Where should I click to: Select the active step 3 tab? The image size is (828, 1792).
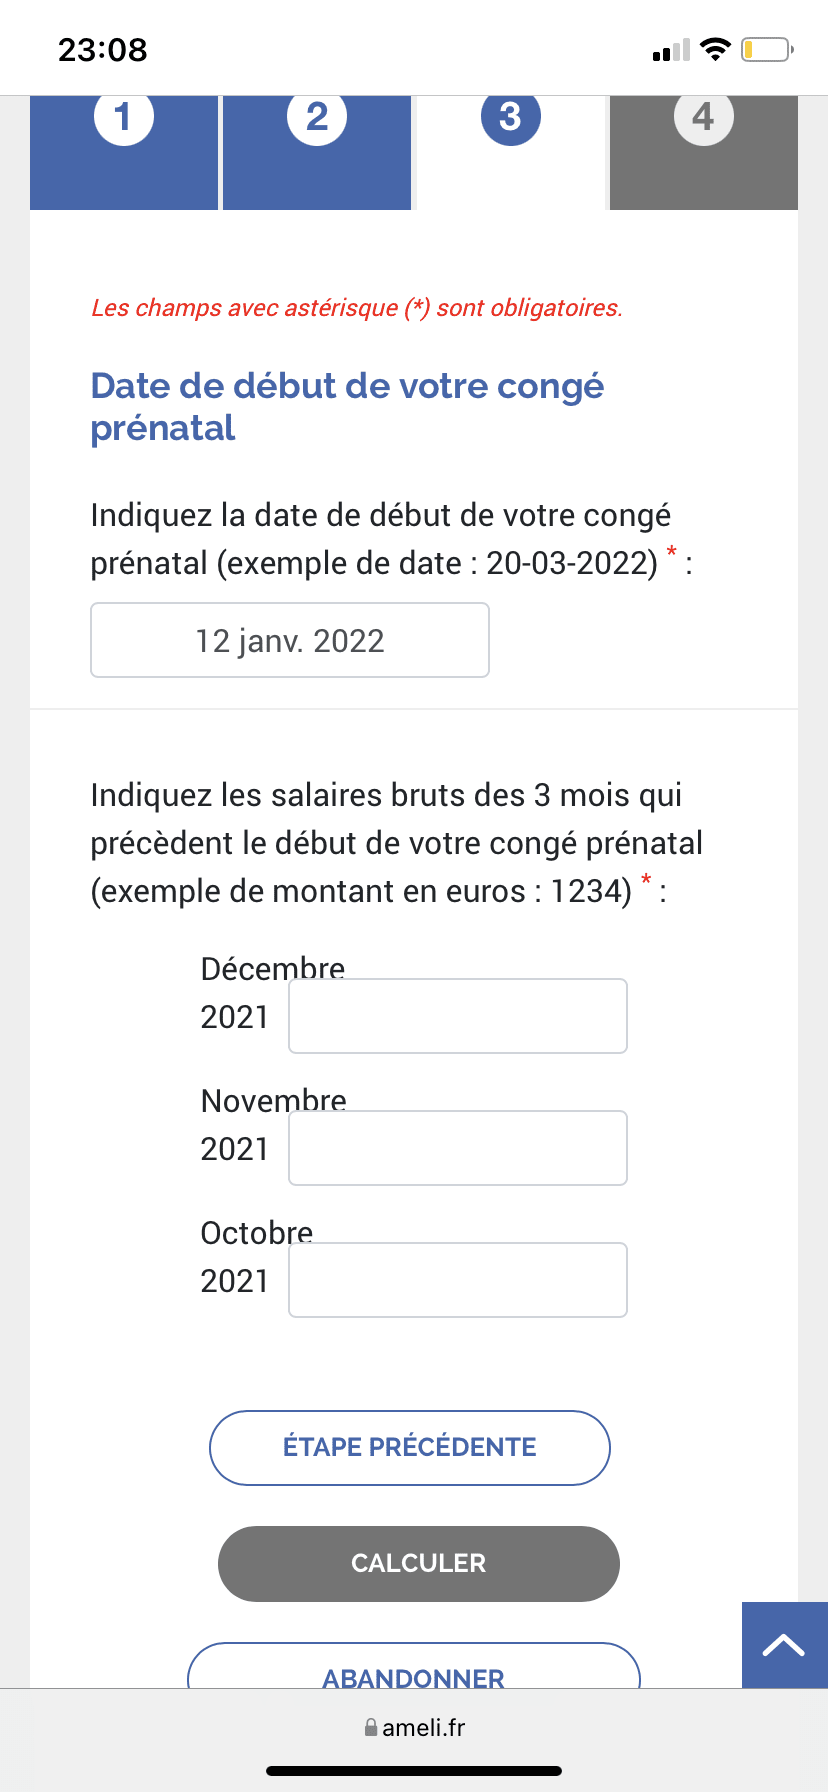510,150
